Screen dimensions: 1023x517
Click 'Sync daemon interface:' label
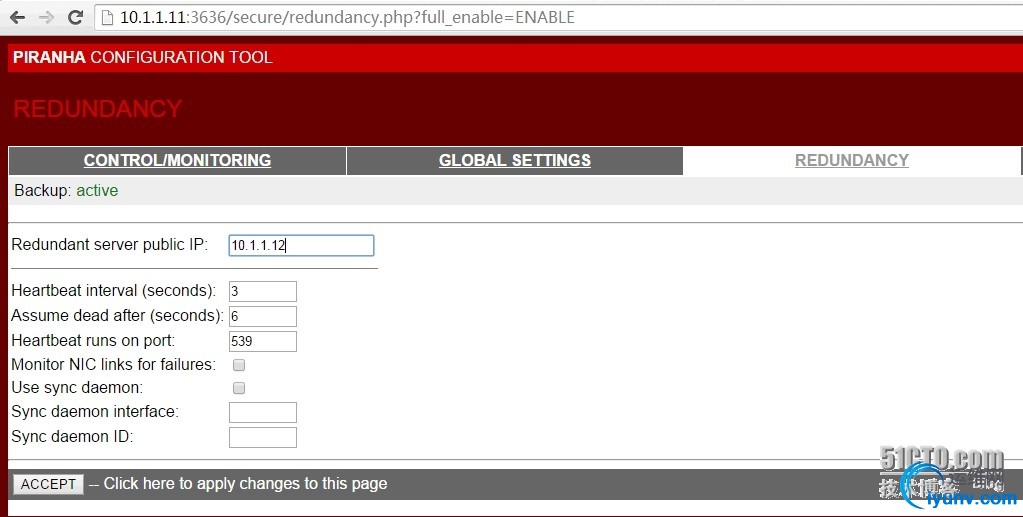95,412
